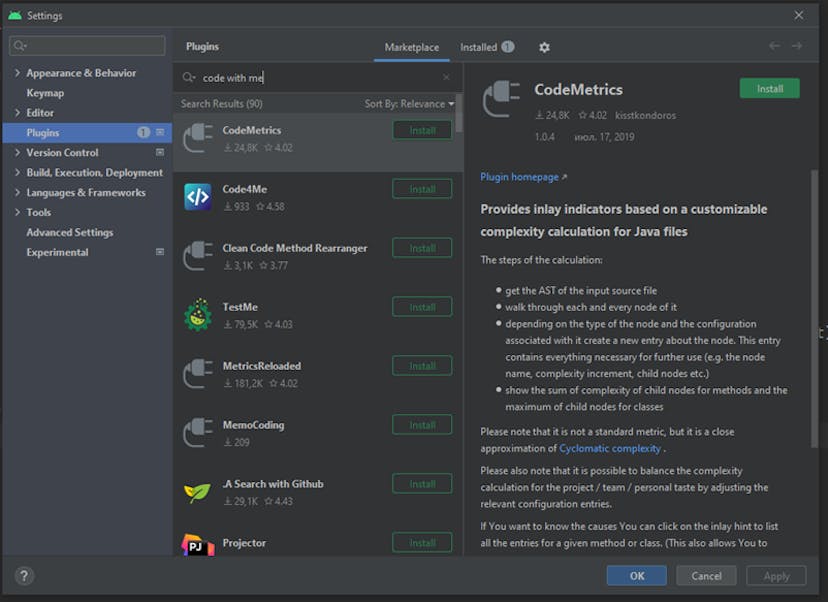The width and height of the screenshot is (828, 602).
Task: Open the help question mark icon
Action: (25, 575)
